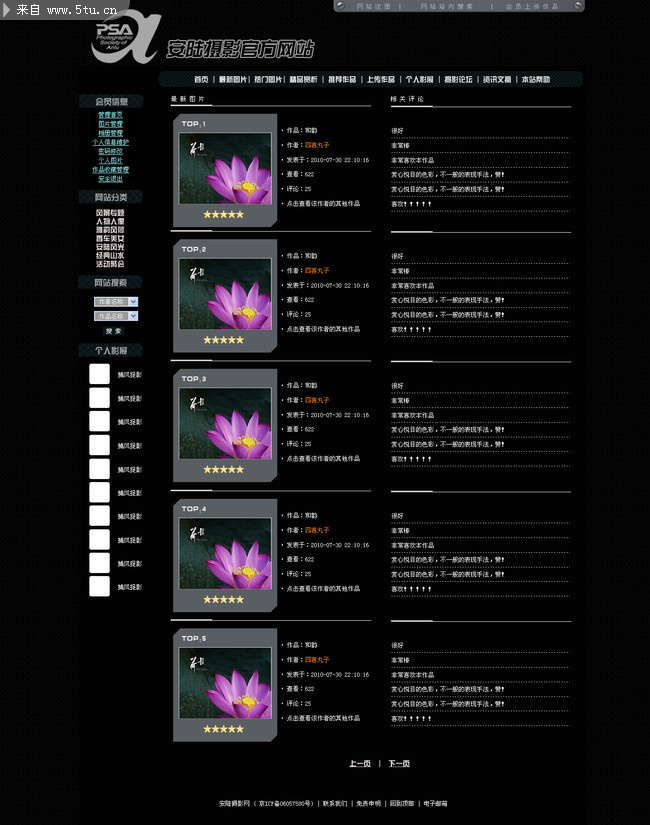Click author 四喜丸子 in TOP 1

pos(317,145)
